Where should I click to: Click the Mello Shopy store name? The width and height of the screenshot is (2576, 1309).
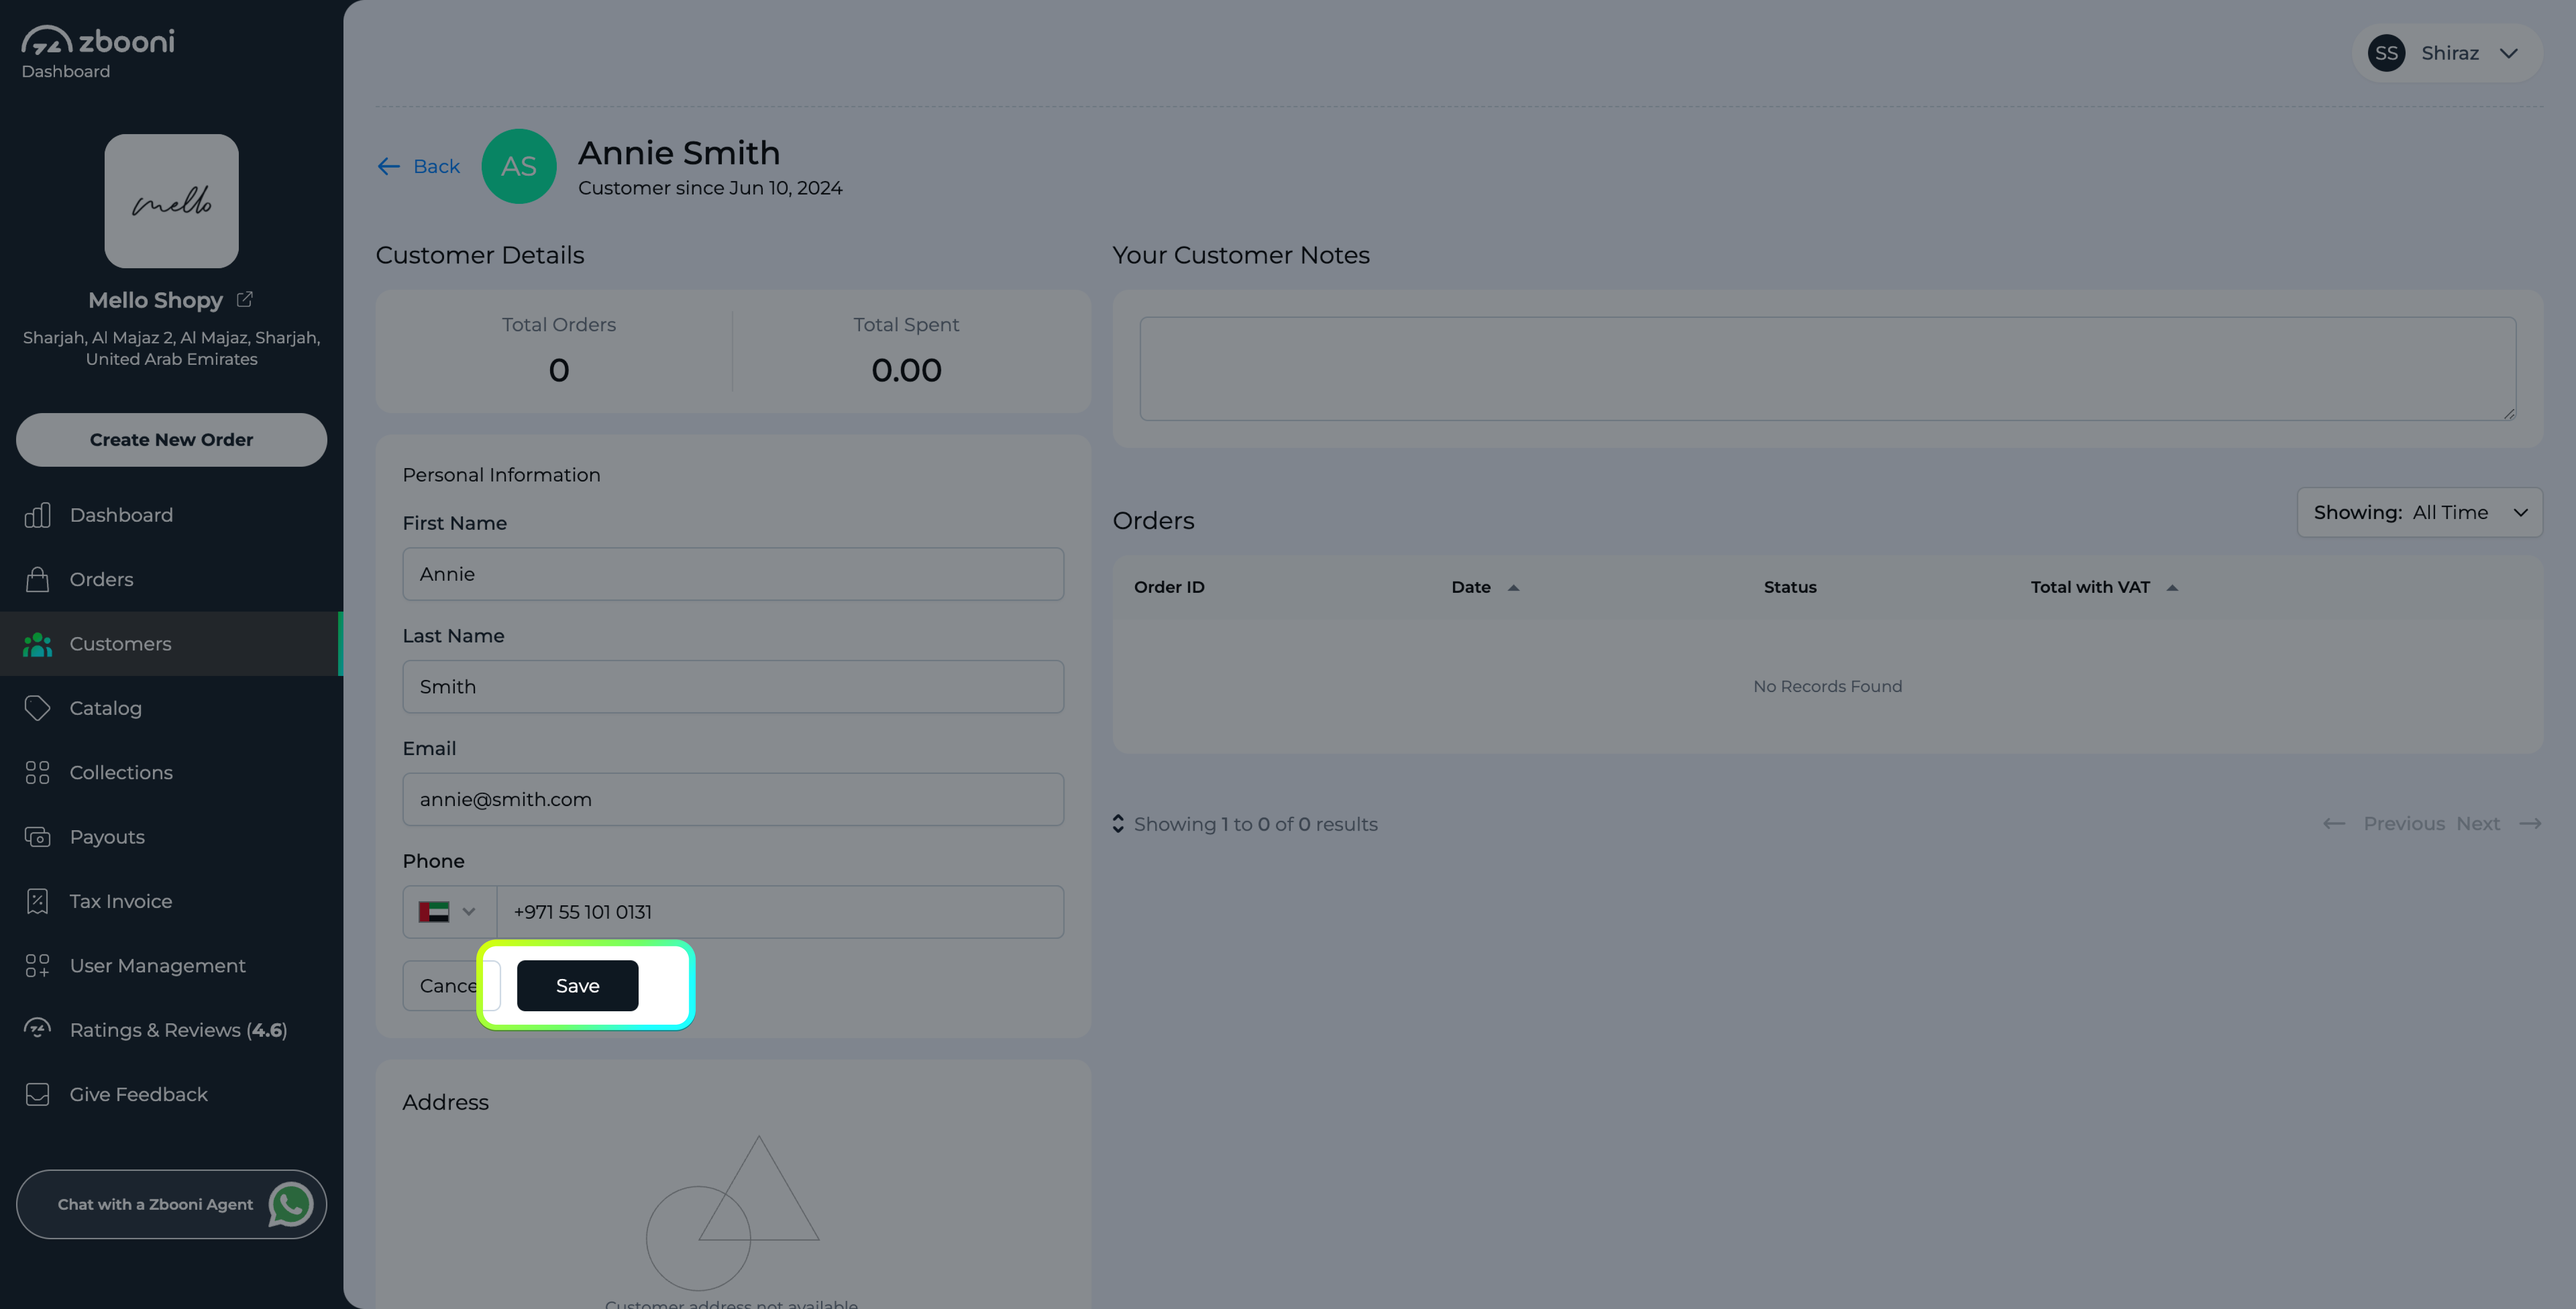[x=155, y=300]
